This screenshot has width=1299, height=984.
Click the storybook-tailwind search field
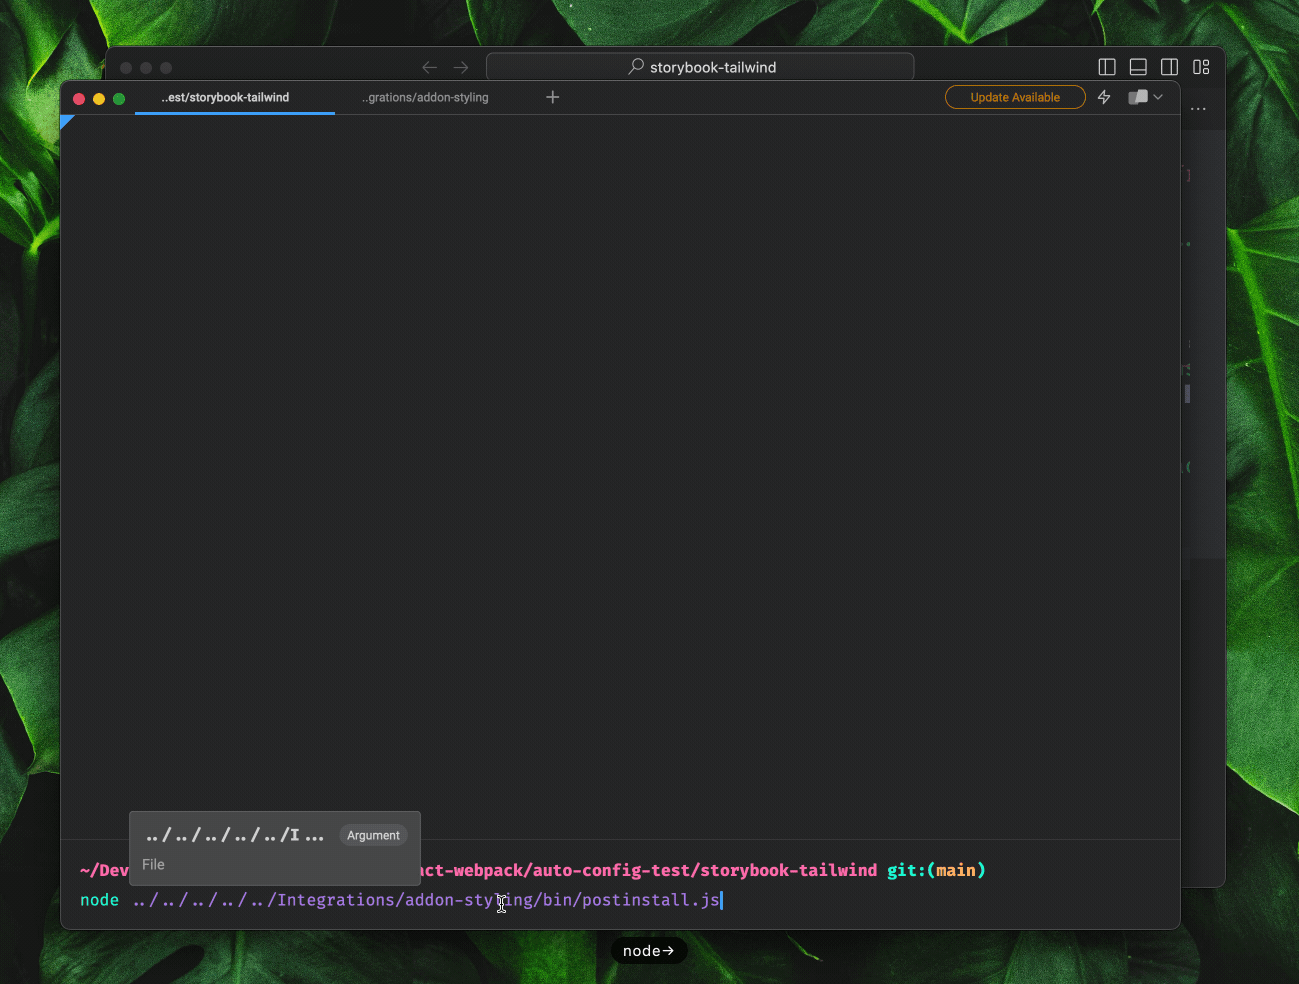[x=713, y=67]
